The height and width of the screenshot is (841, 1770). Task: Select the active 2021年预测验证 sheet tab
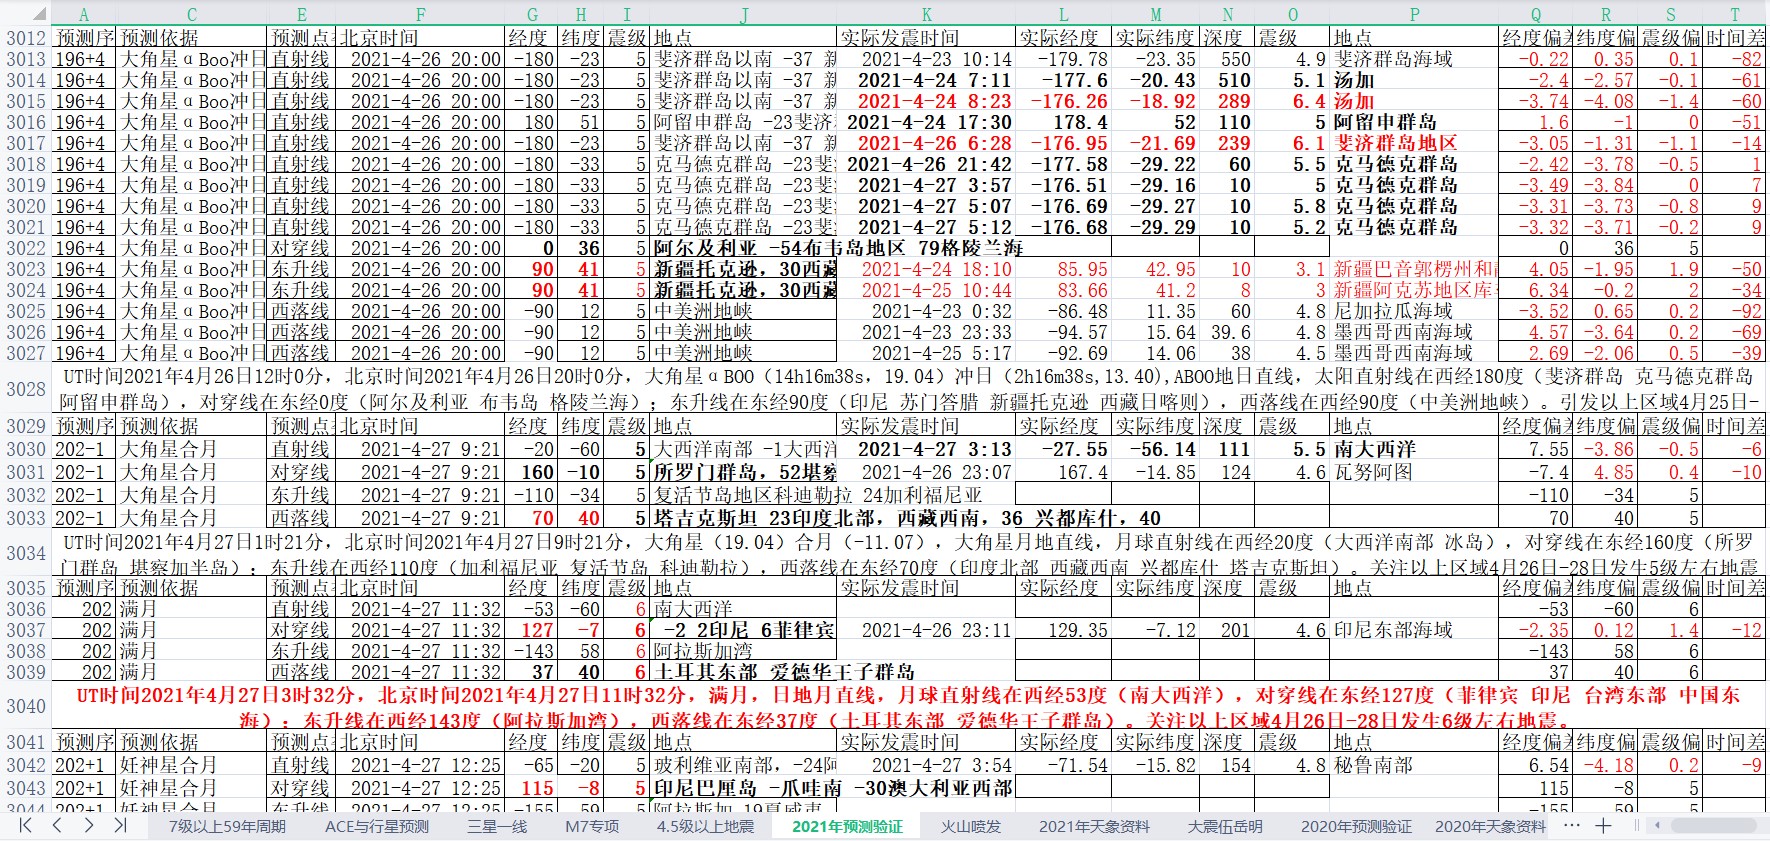tap(847, 826)
